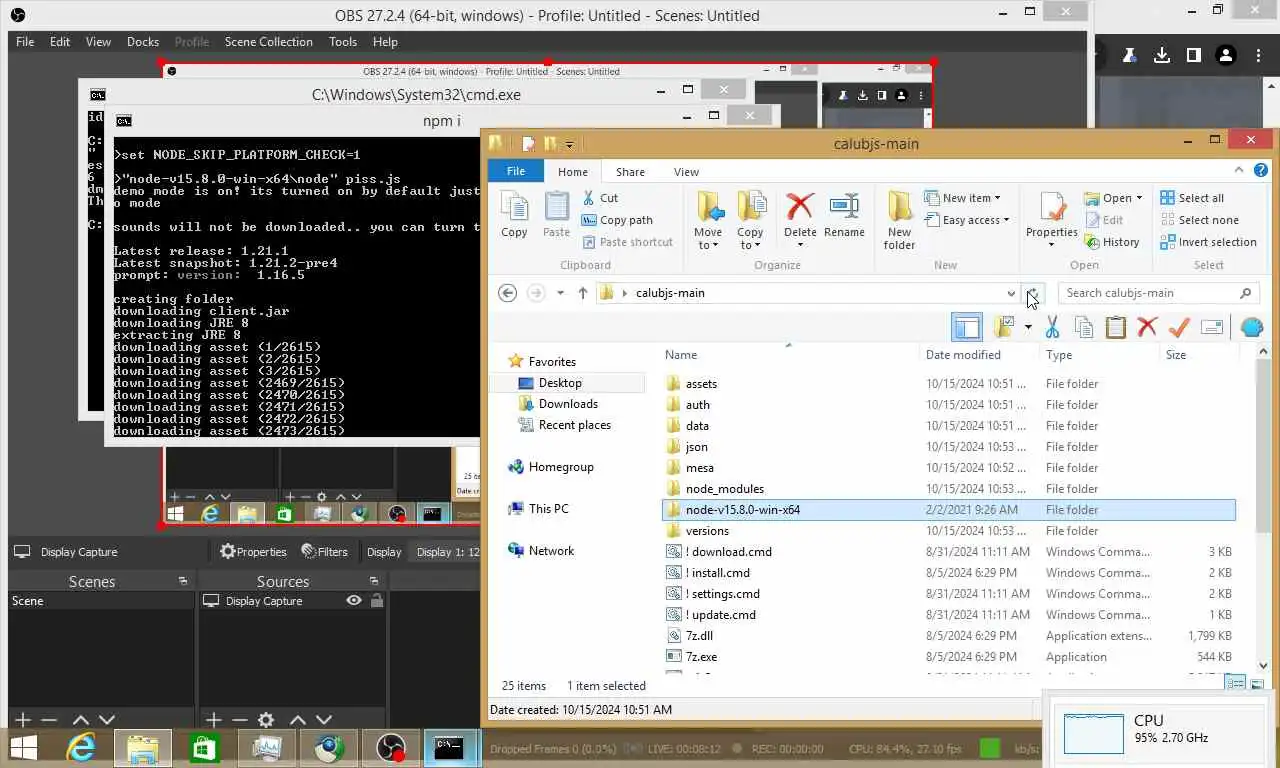Click the browser profile avatar icon
Image resolution: width=1280 pixels, height=768 pixels.
point(1226,55)
